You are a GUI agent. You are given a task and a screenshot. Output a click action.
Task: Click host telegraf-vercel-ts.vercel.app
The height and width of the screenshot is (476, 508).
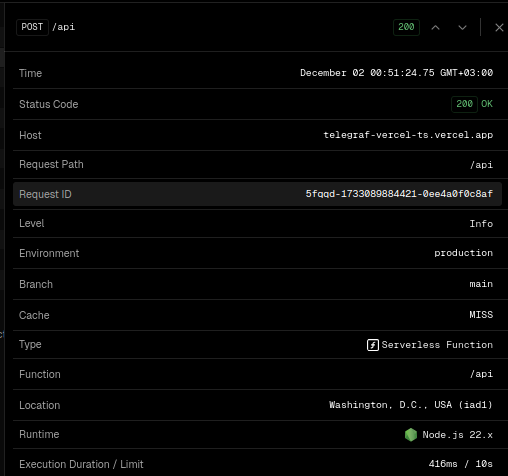click(408, 135)
